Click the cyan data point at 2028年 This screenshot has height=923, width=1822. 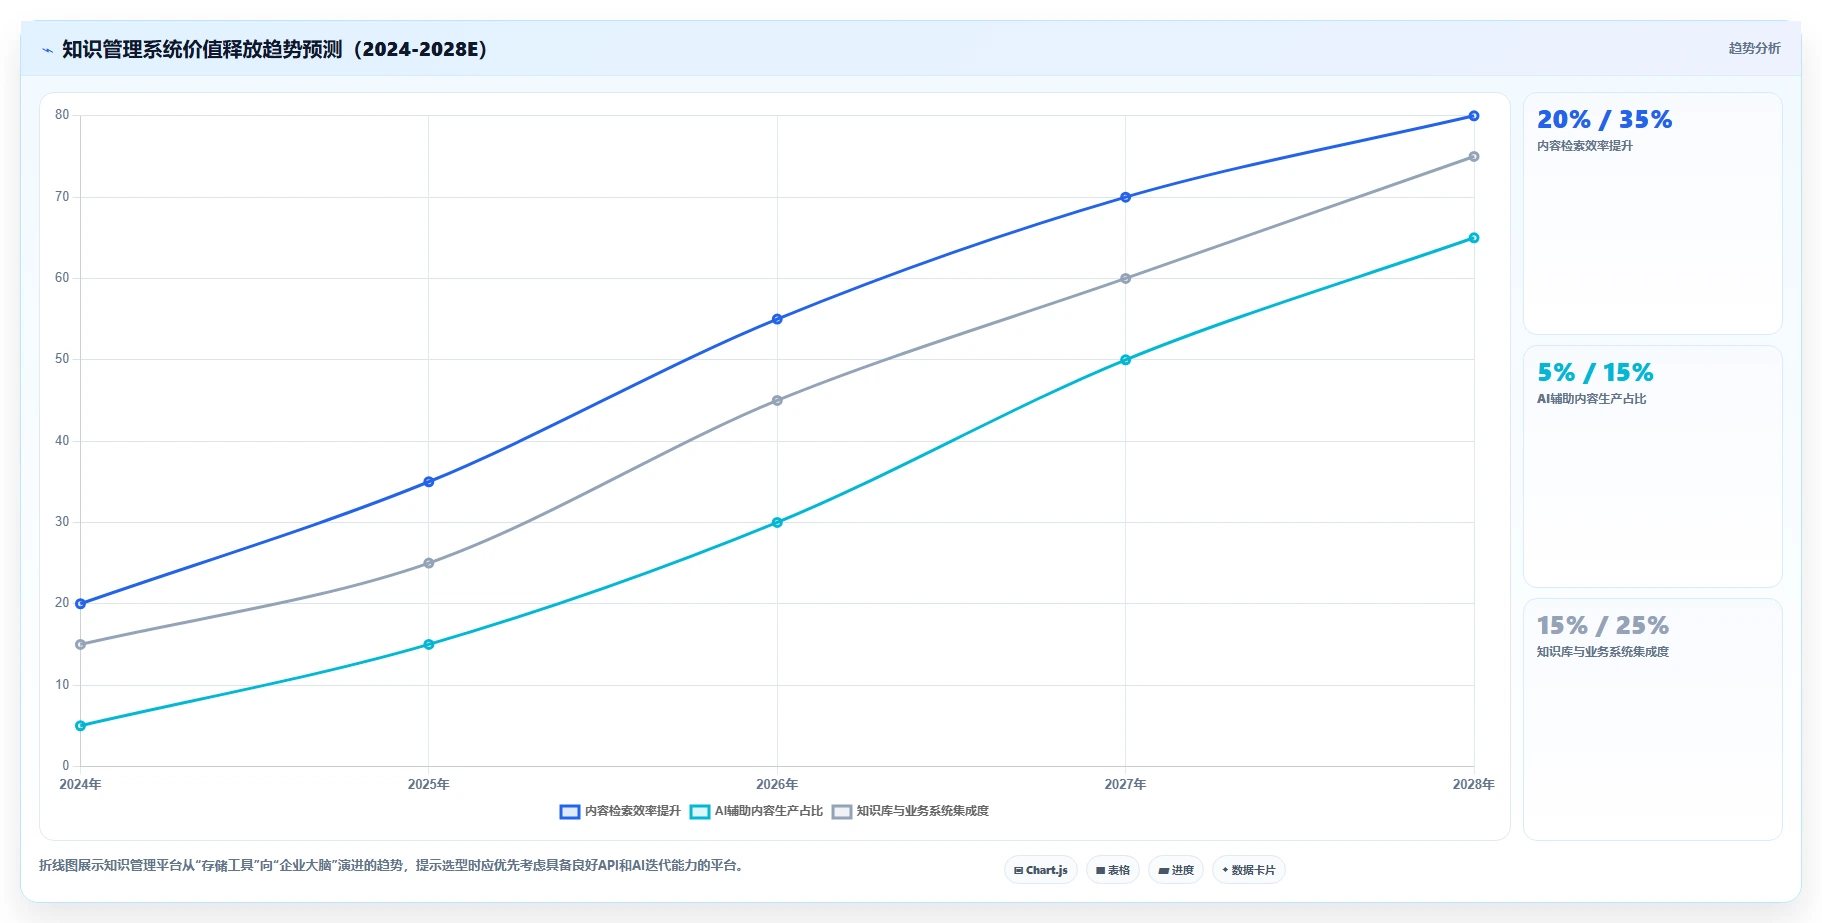click(x=1474, y=238)
